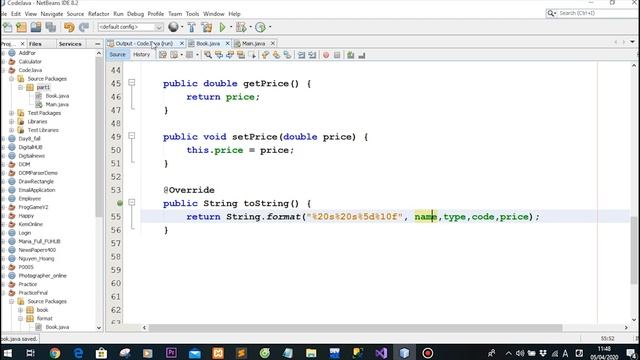Image resolution: width=640 pixels, height=360 pixels.
Task: Click the Stop Macro Recording icon
Action: click(337, 55)
